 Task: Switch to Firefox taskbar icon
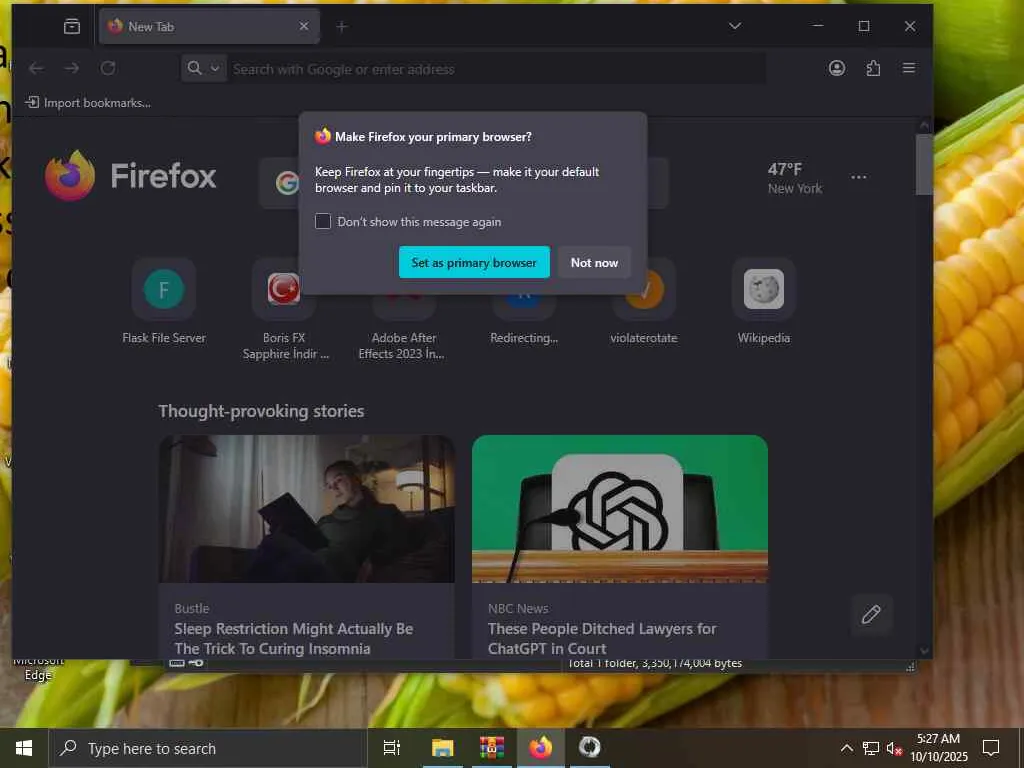541,748
